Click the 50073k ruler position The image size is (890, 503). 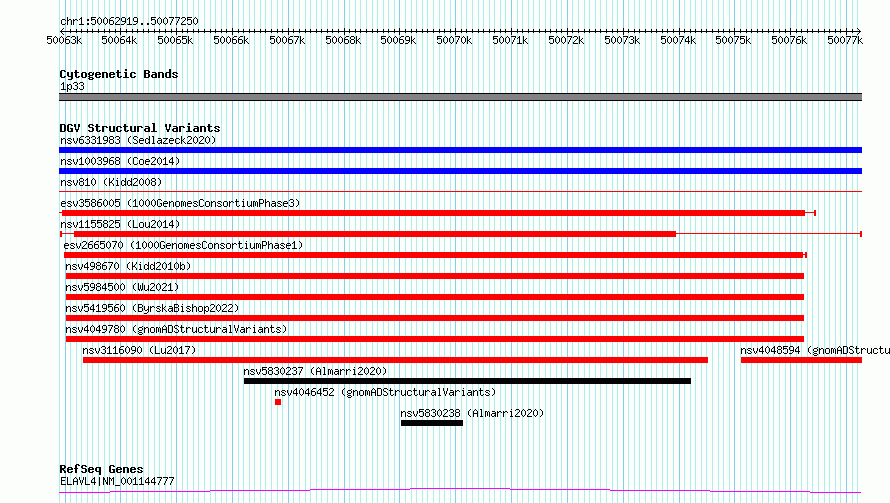pyautogui.click(x=622, y=40)
